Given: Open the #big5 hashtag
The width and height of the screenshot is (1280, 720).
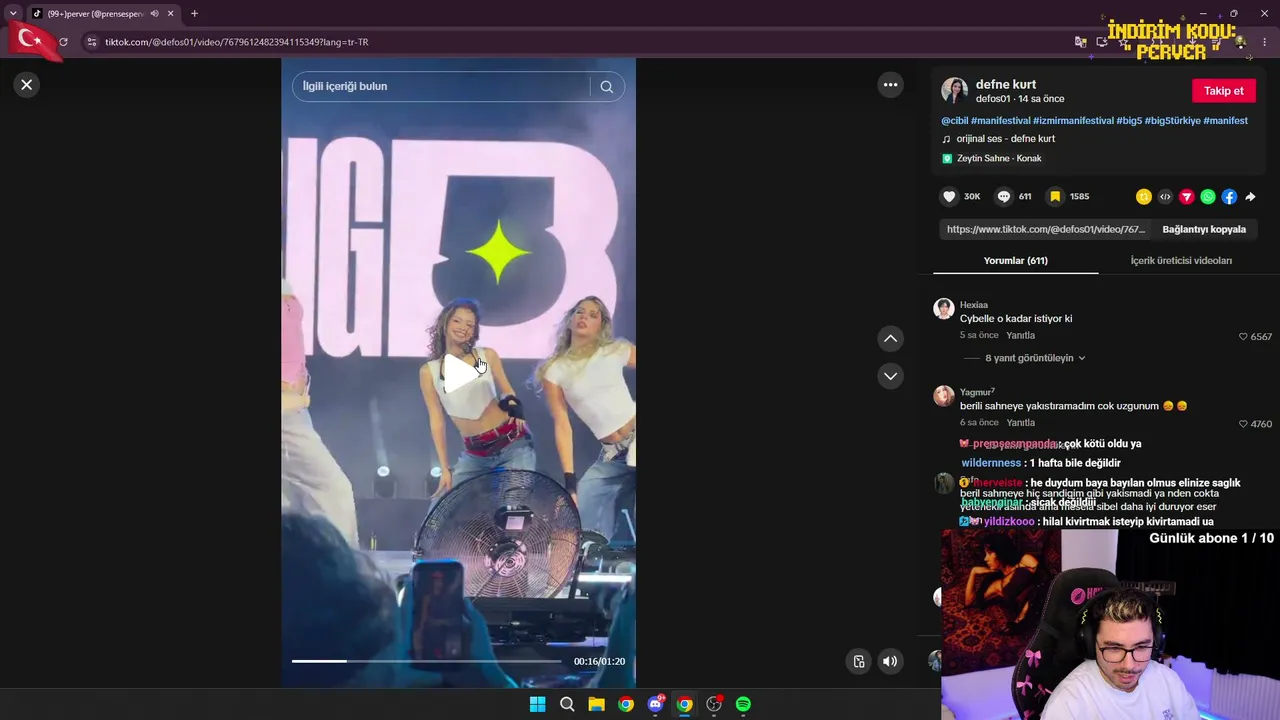Looking at the screenshot, I should coord(1129,121).
